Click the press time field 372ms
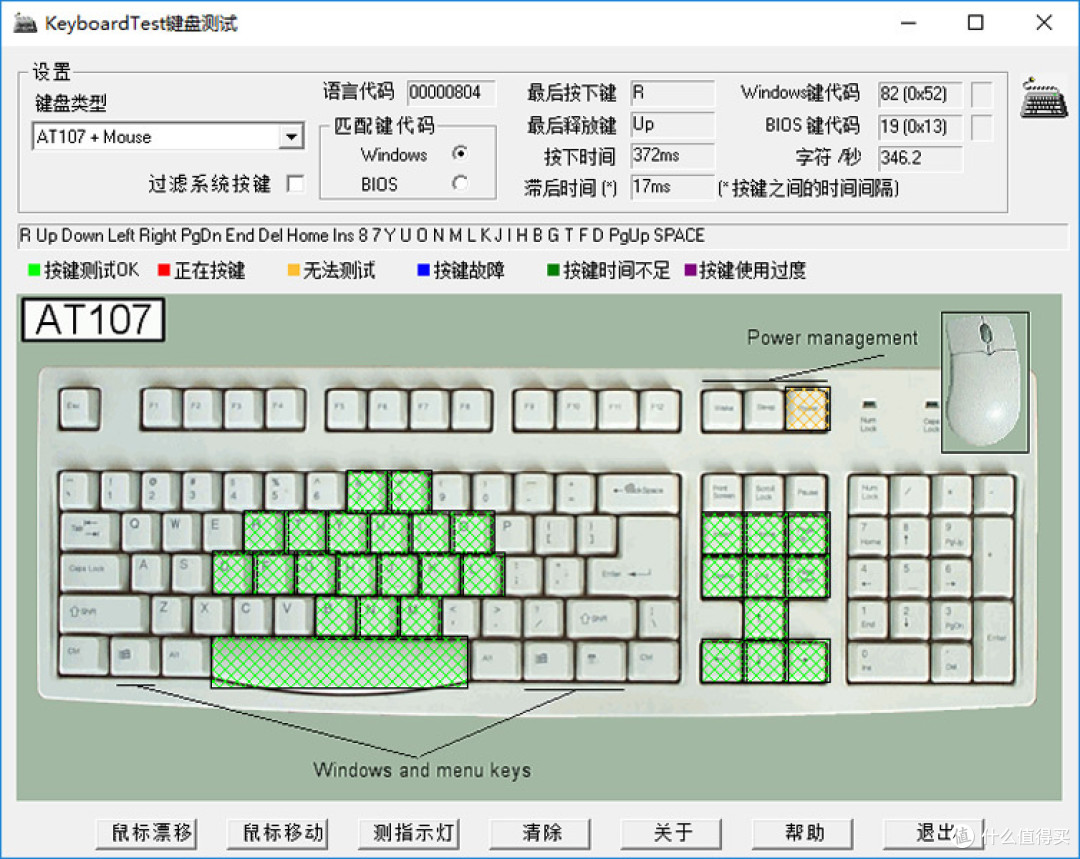The height and width of the screenshot is (859, 1080). click(x=672, y=156)
